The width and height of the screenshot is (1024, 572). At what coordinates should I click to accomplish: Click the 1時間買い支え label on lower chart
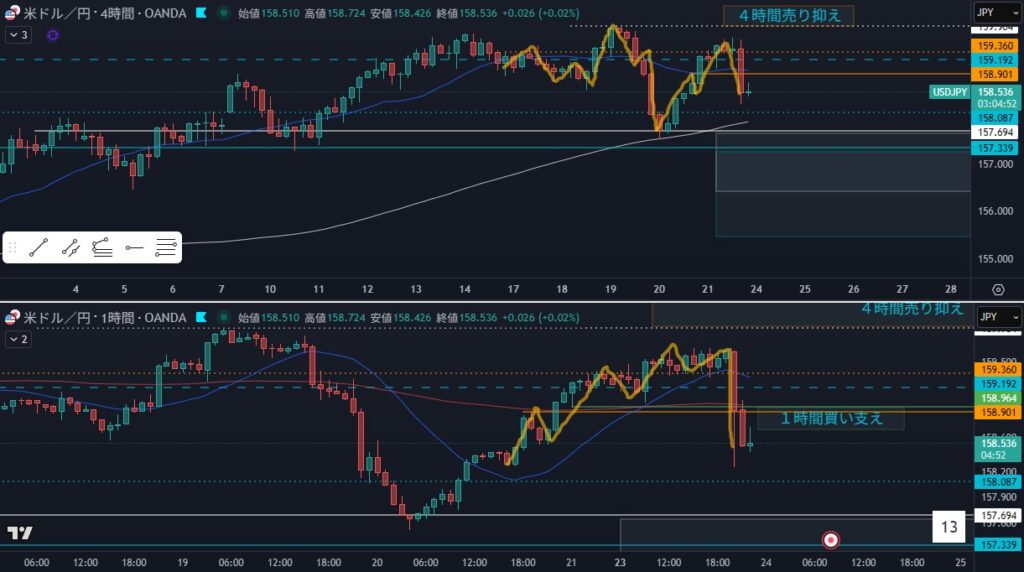[x=831, y=418]
